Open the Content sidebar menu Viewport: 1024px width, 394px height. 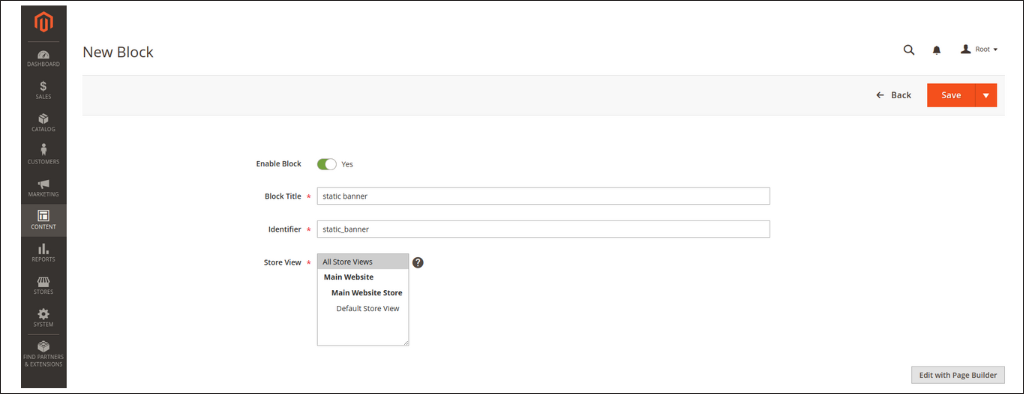(x=43, y=220)
